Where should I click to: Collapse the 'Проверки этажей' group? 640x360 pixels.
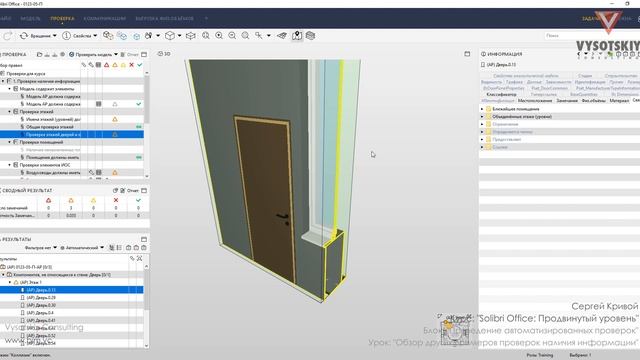10,111
